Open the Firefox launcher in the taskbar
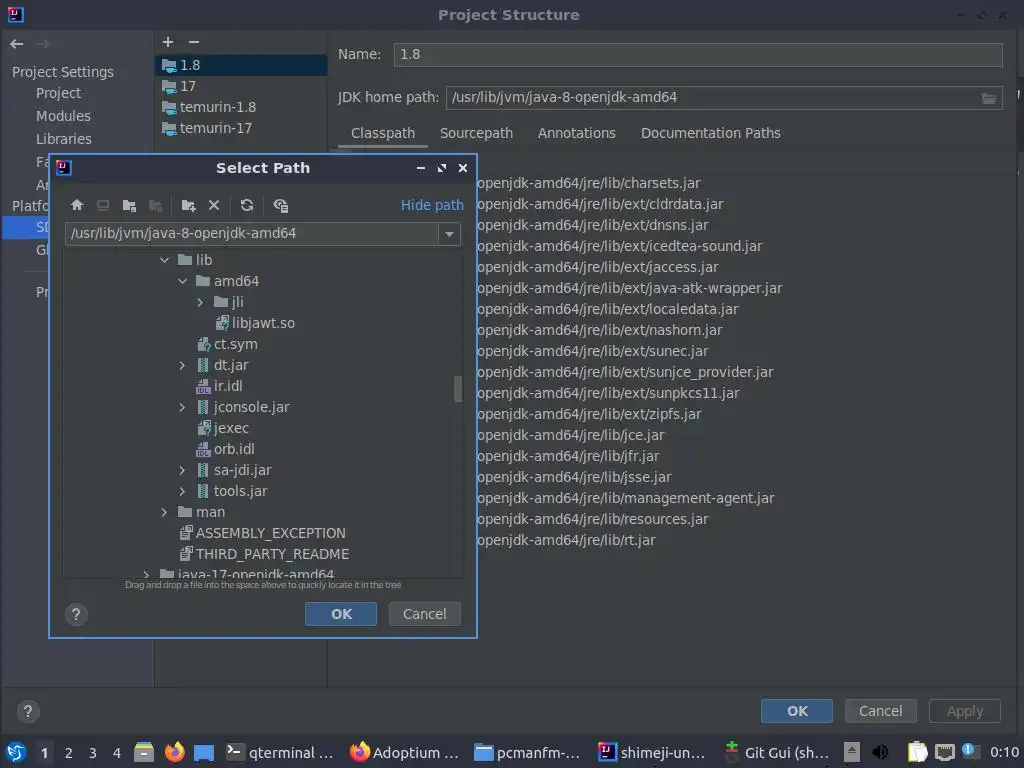 [174, 752]
